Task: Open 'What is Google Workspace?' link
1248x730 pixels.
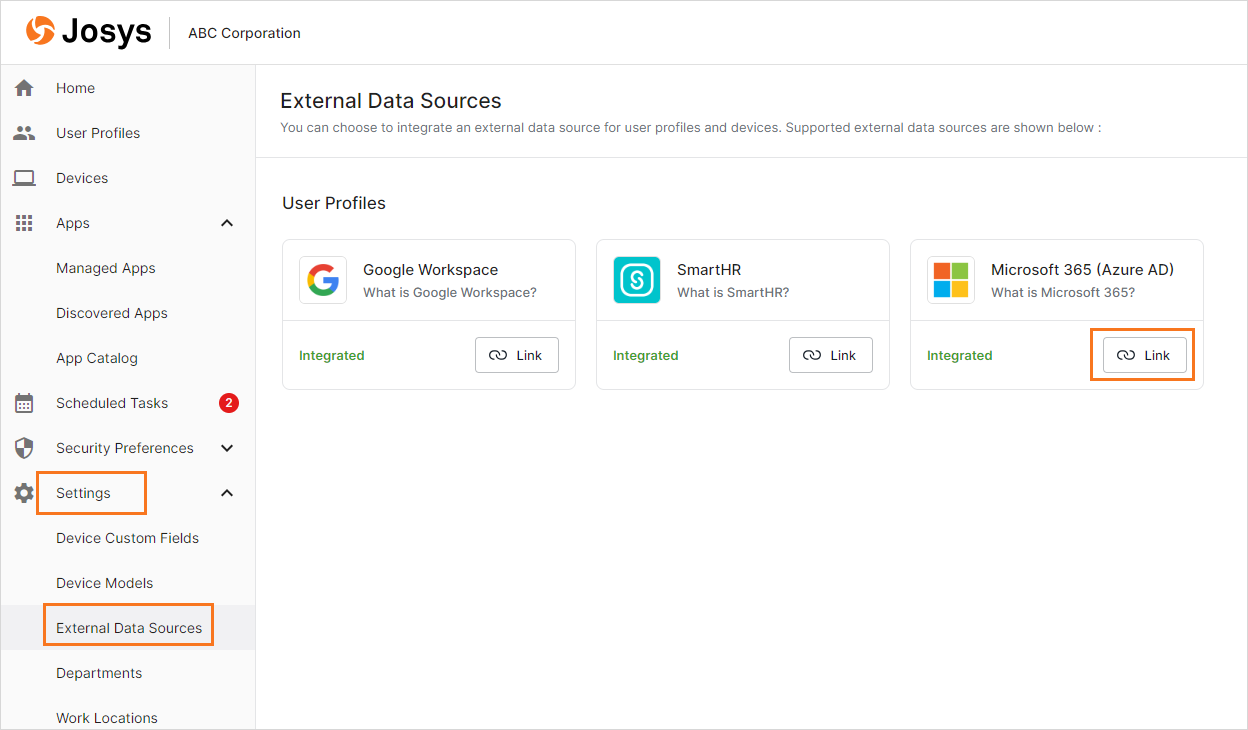Action: pyautogui.click(x=450, y=293)
